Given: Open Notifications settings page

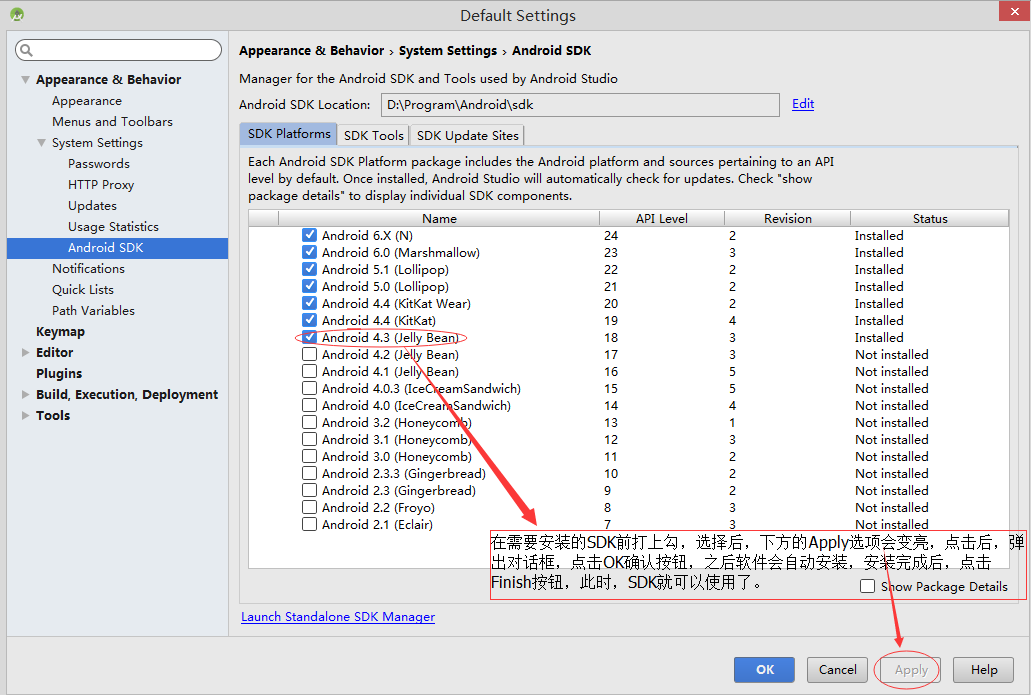Looking at the screenshot, I should point(88,269).
